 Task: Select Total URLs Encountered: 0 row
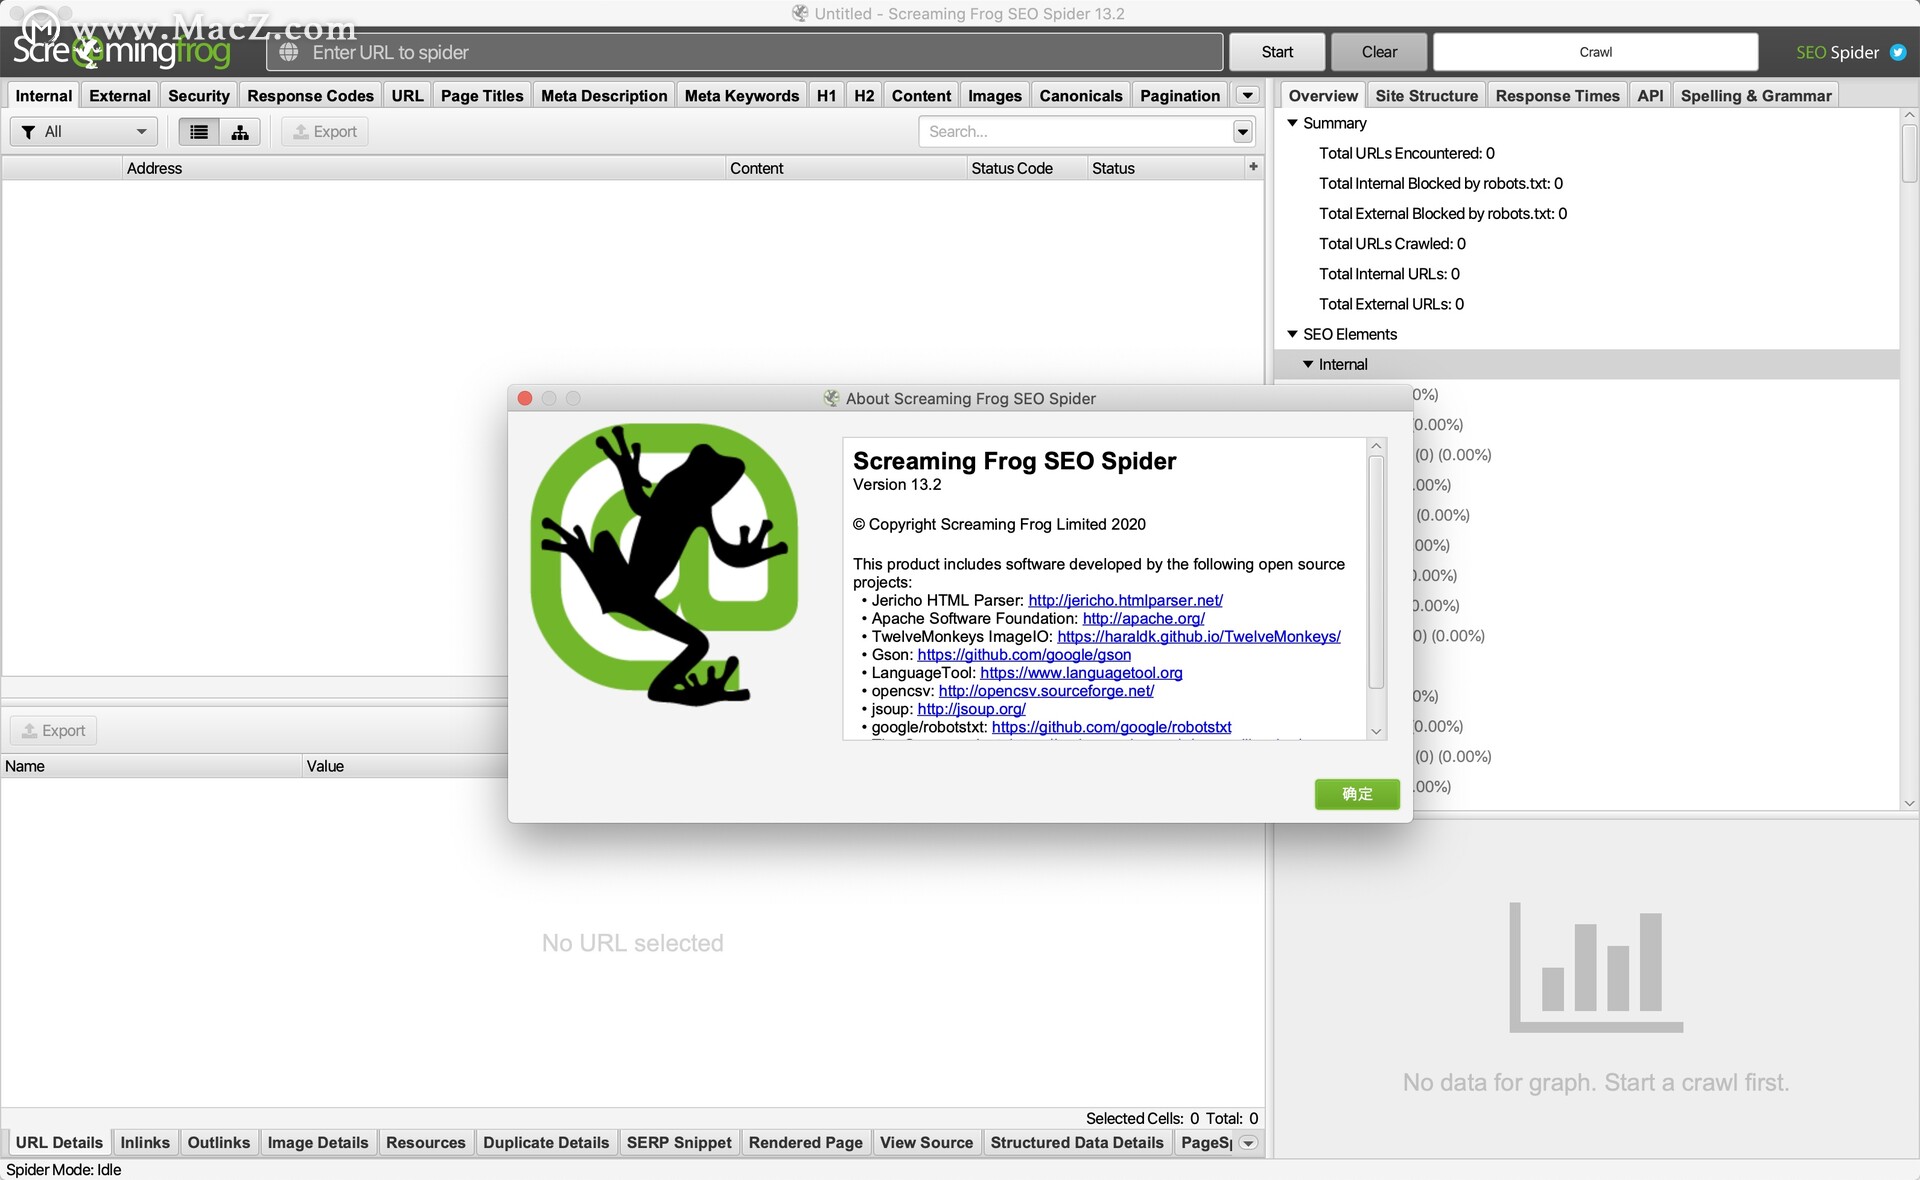pyautogui.click(x=1406, y=153)
